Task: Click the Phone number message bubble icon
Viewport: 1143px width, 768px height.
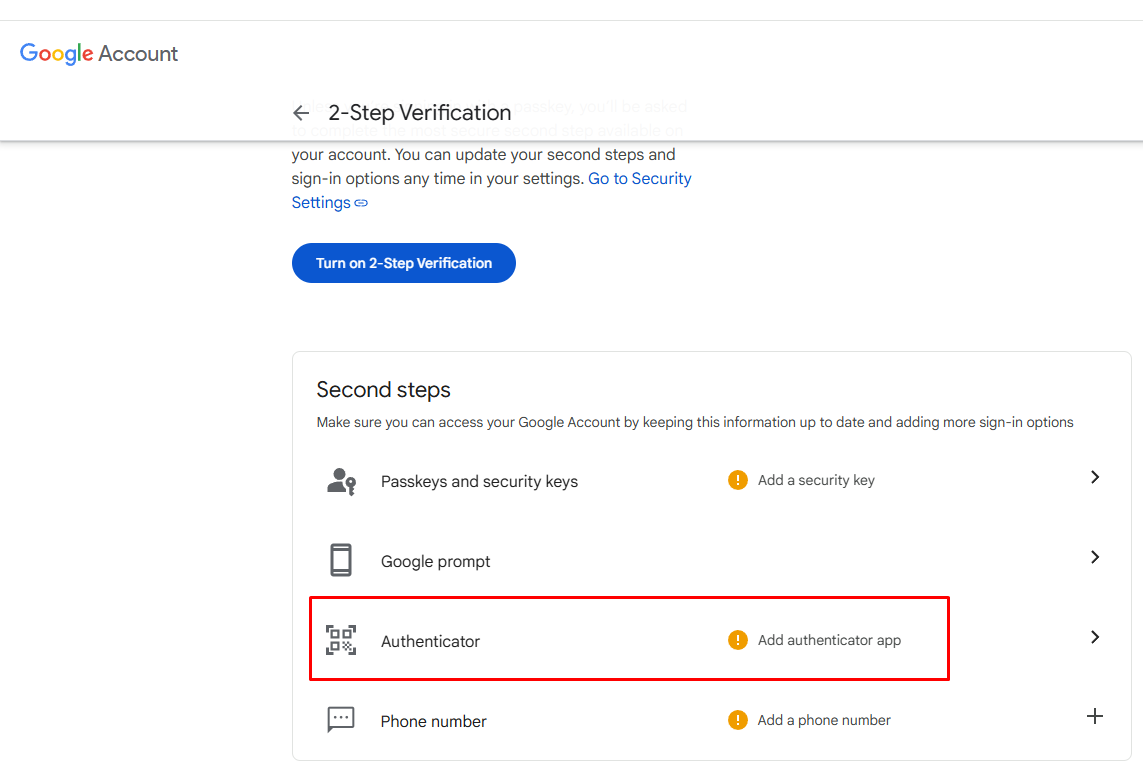Action: coord(341,720)
